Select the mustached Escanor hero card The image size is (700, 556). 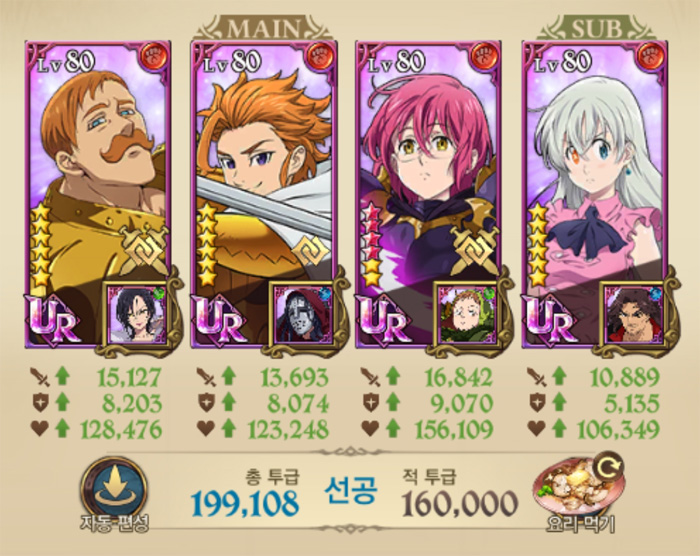(98, 194)
